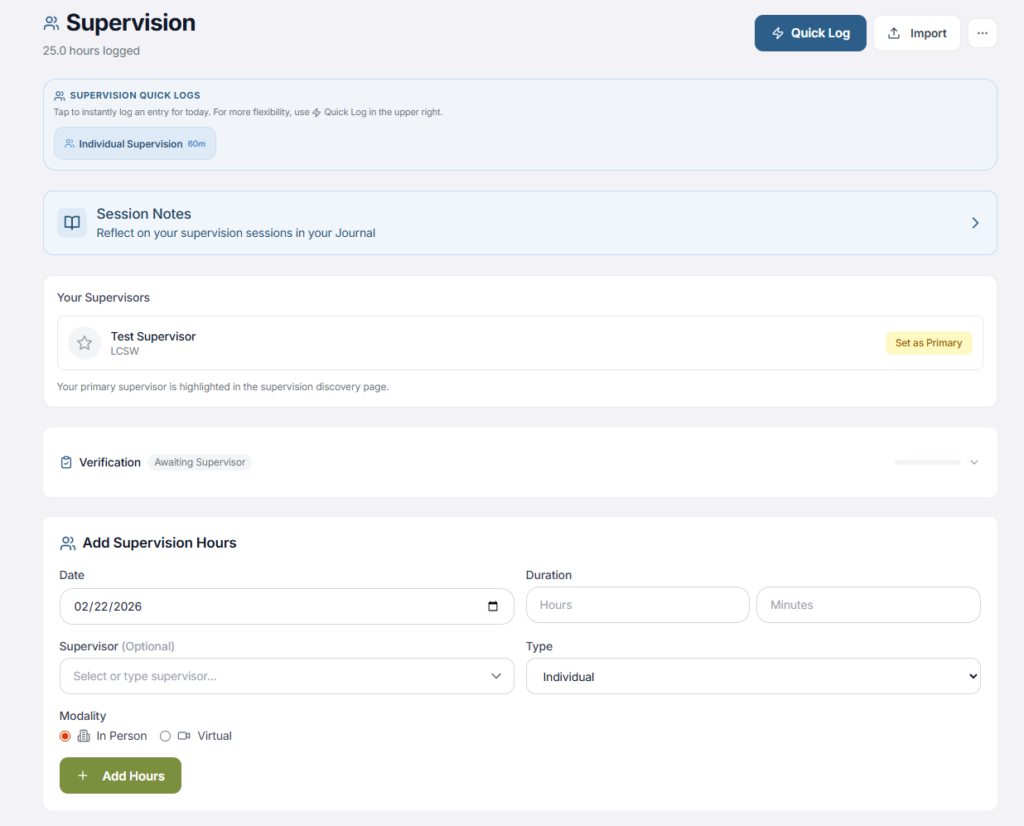Tap the Individual Supervision 60m quick log
This screenshot has width=1024, height=826.
click(x=135, y=144)
